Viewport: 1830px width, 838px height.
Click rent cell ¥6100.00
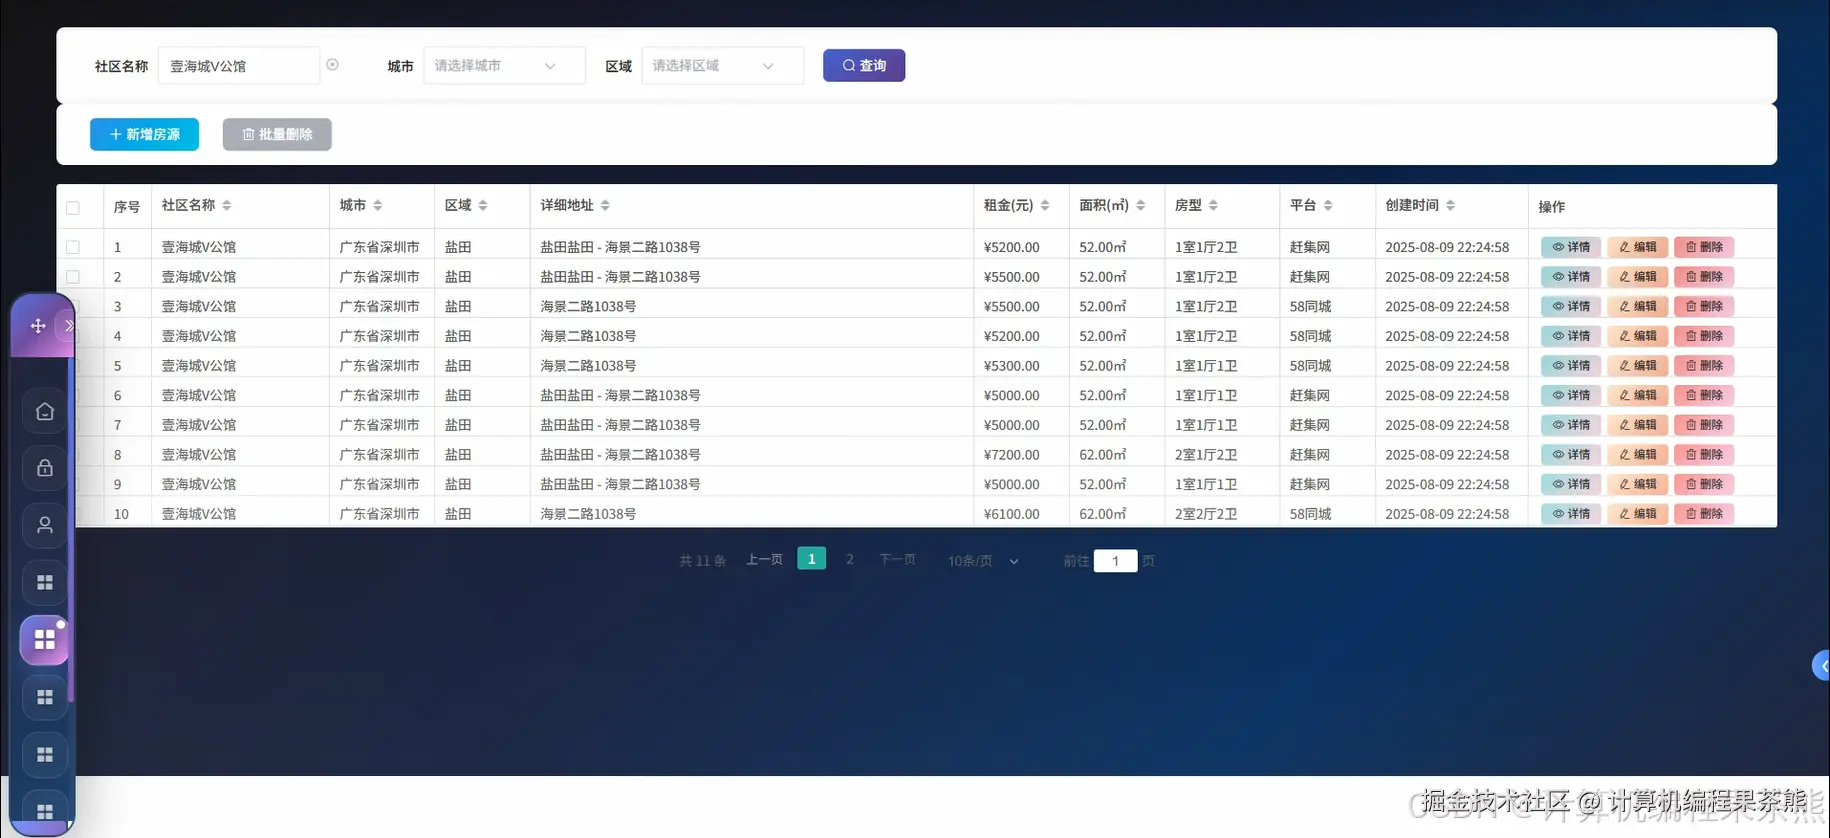[x=1012, y=514]
